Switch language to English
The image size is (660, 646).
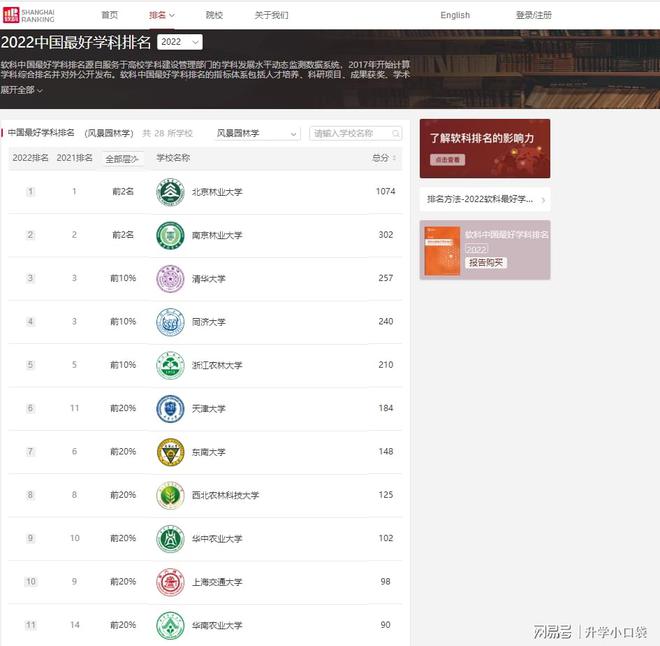[x=455, y=15]
